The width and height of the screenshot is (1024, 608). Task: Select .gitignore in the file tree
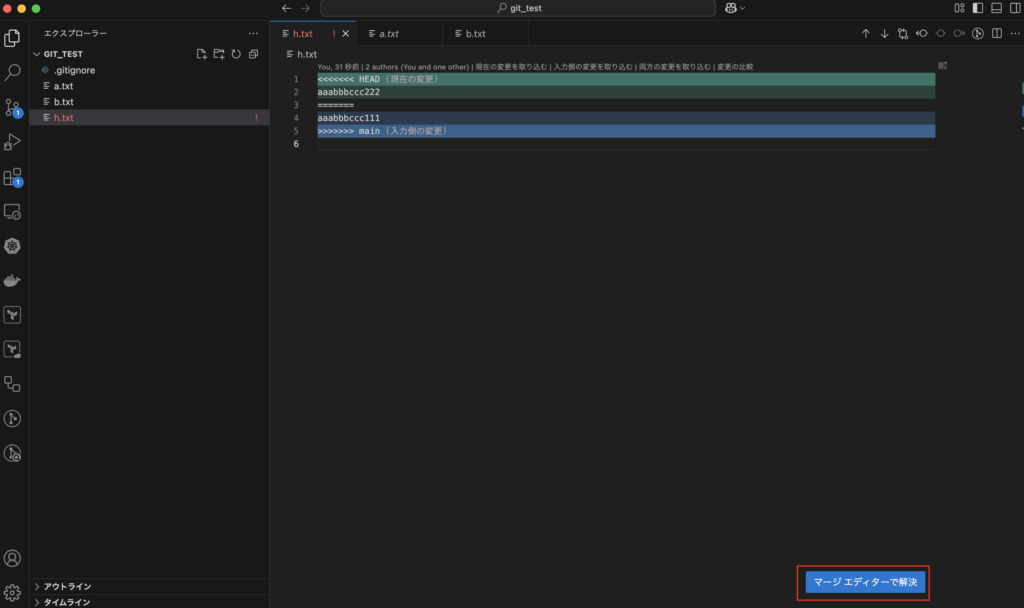pos(150,70)
